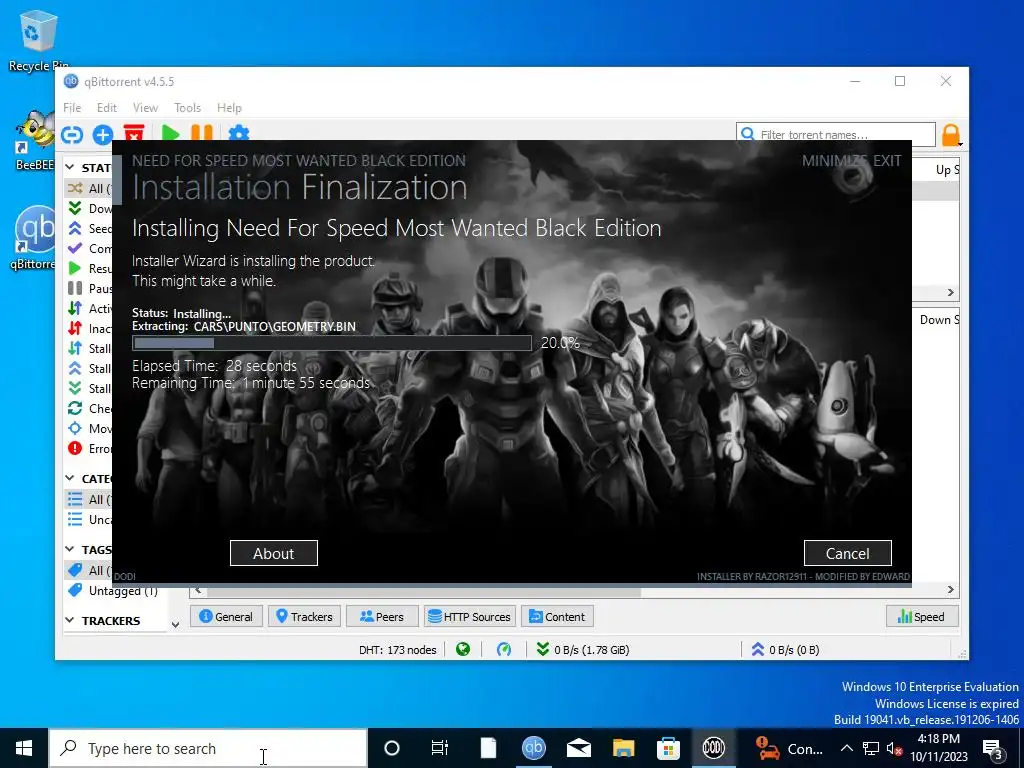This screenshot has width=1024, height=768.
Task: Open qBittorrent options gear icon
Action: pyautogui.click(x=239, y=133)
